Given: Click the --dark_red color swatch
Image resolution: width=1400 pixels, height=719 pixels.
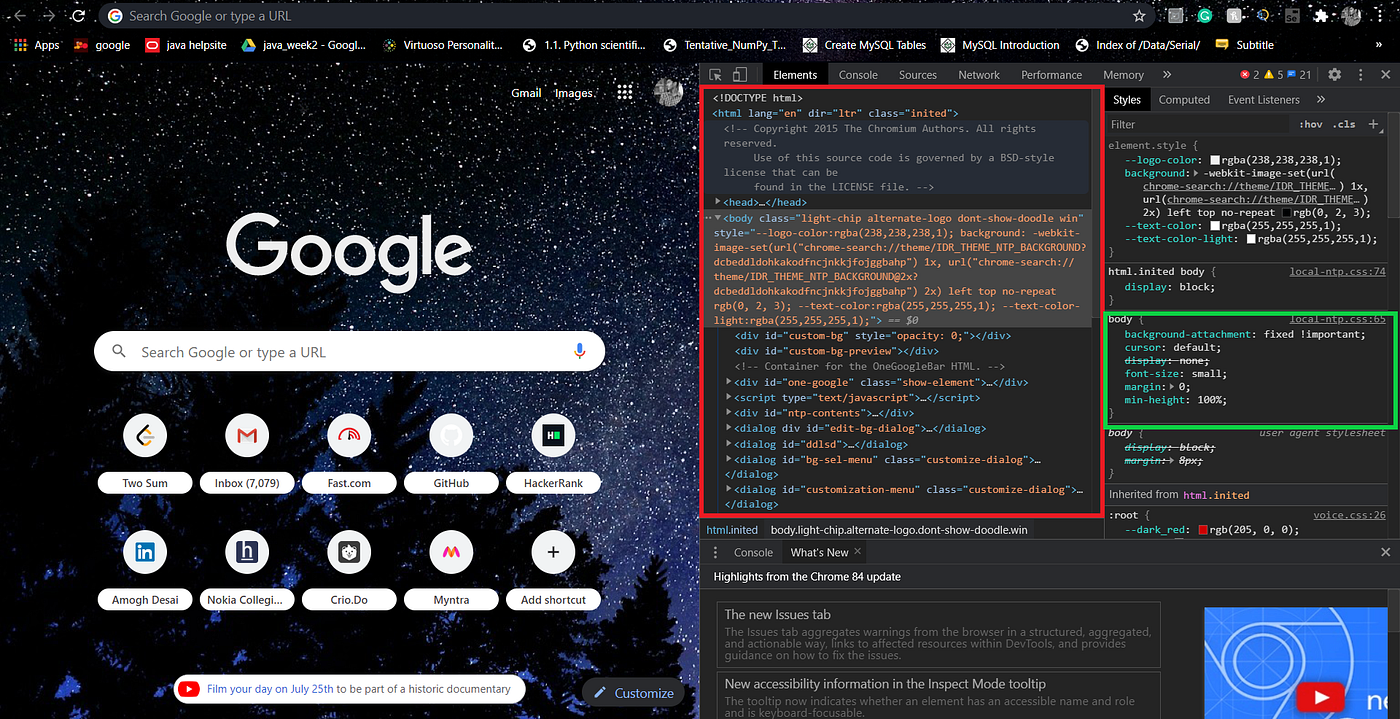Looking at the screenshot, I should point(1203,530).
